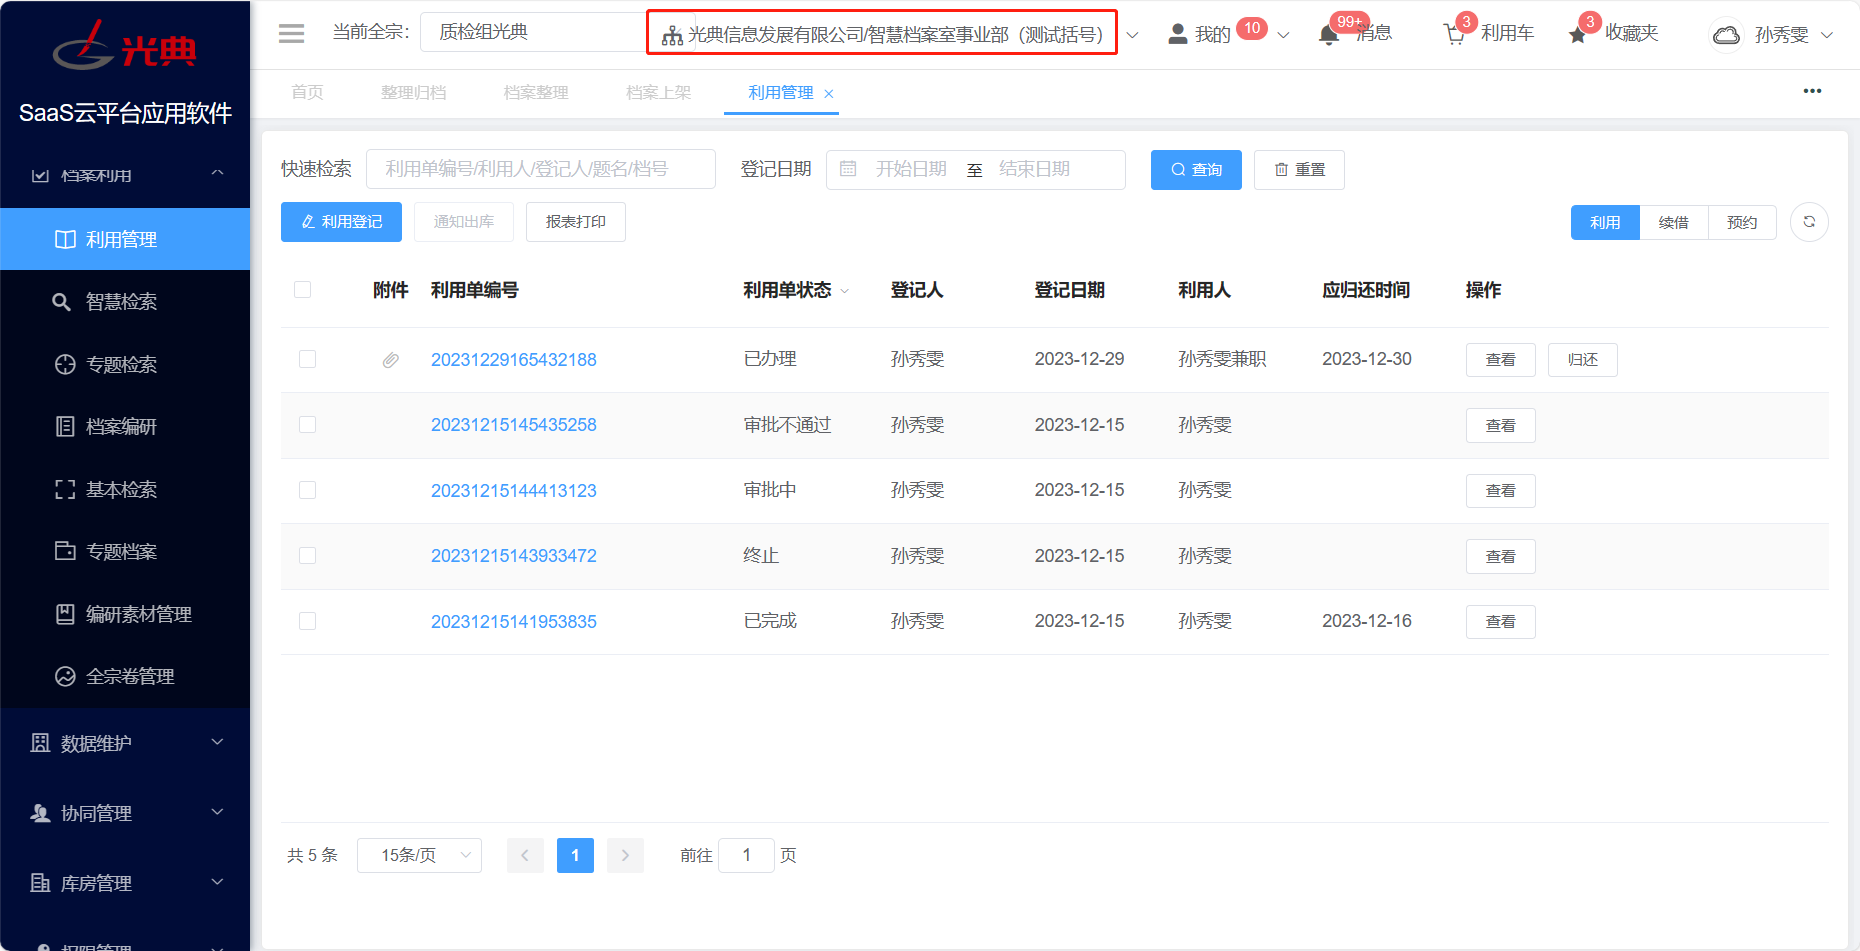
Task: Switch to the 整理归档 tab
Action: pos(413,92)
